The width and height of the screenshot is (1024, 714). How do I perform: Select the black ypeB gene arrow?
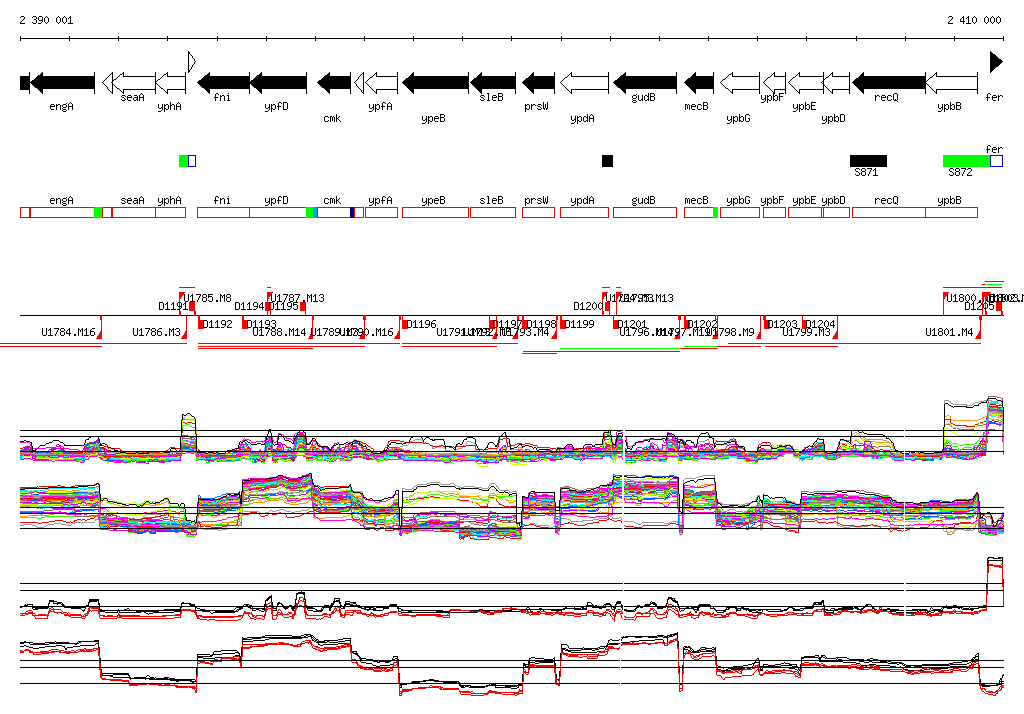click(436, 82)
